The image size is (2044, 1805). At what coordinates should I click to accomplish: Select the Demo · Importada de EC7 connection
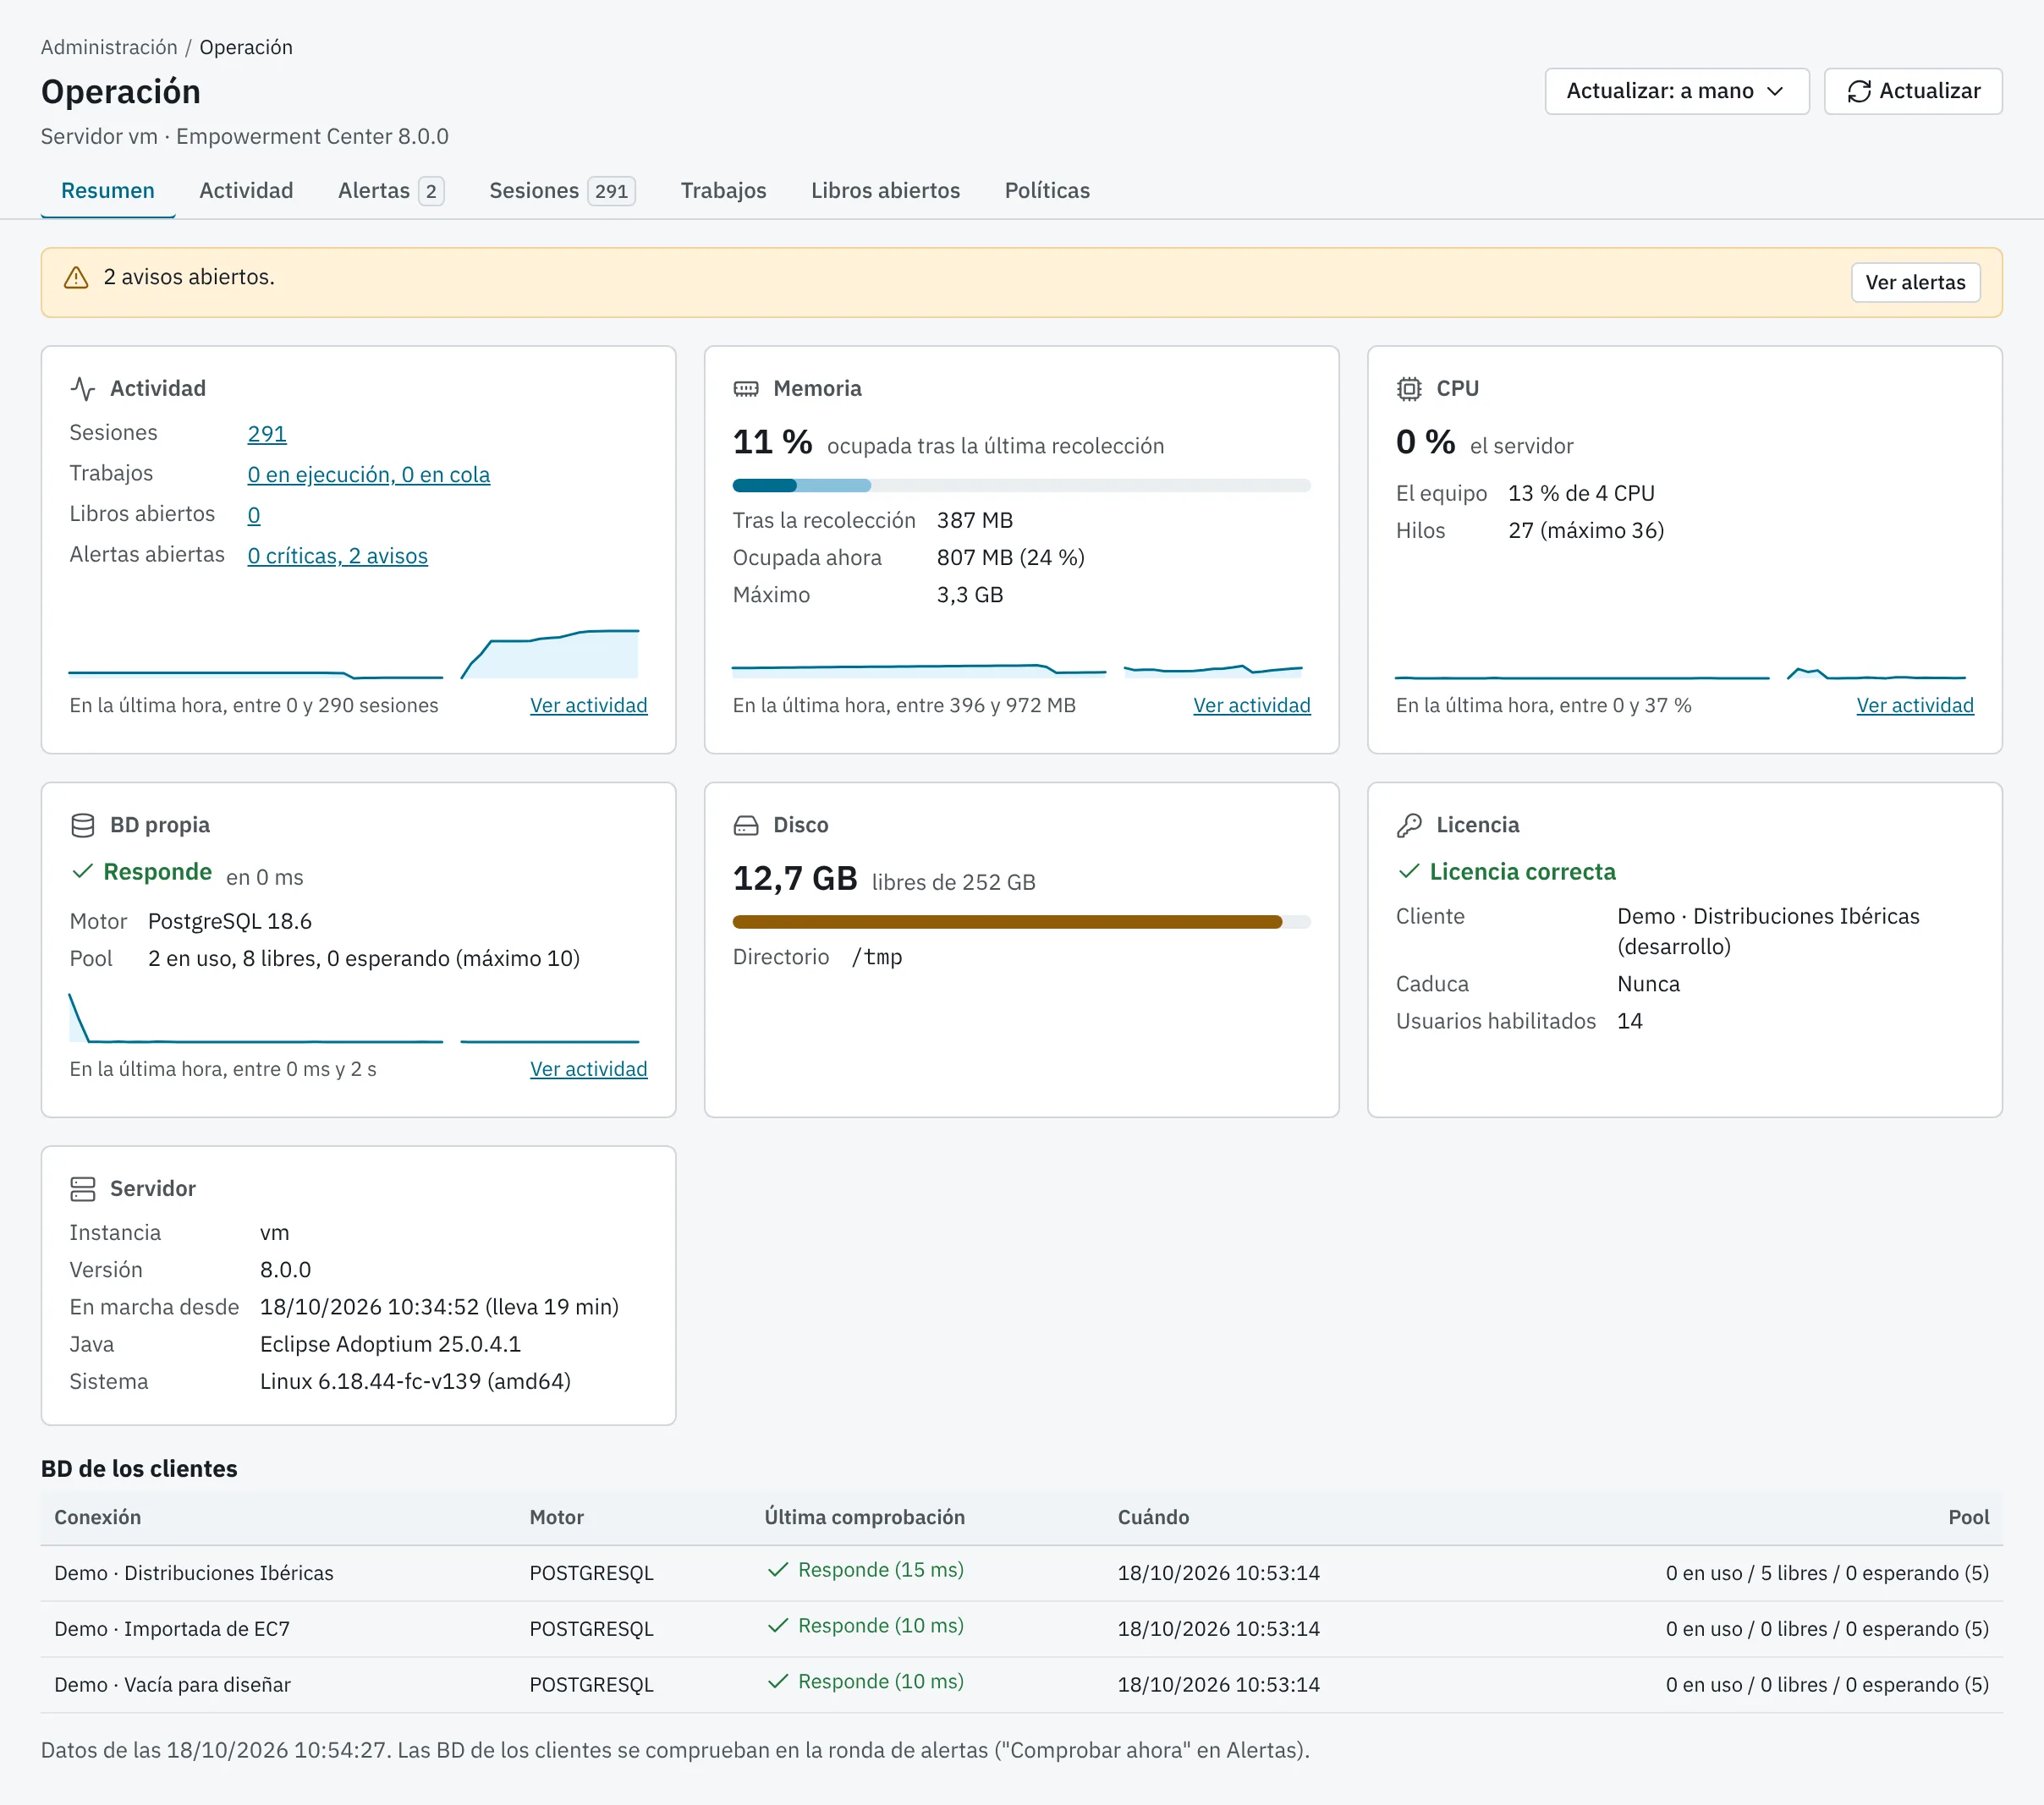click(x=172, y=1629)
